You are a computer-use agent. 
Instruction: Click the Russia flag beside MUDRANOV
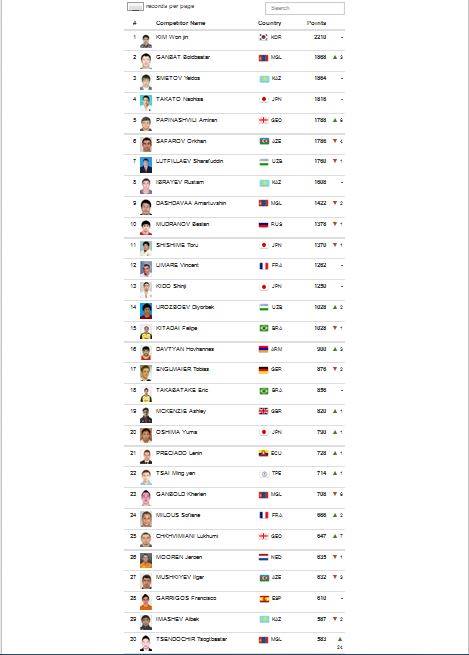click(x=264, y=224)
